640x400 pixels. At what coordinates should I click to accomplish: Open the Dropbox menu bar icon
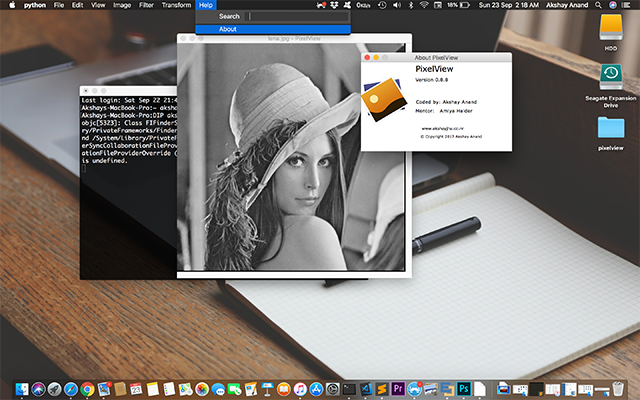click(x=334, y=5)
